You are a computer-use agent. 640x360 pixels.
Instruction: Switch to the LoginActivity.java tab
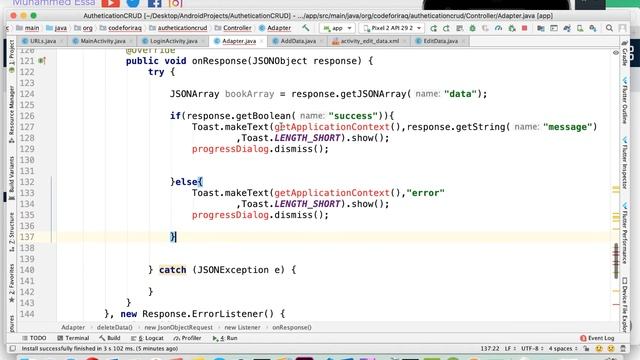pos(173,41)
